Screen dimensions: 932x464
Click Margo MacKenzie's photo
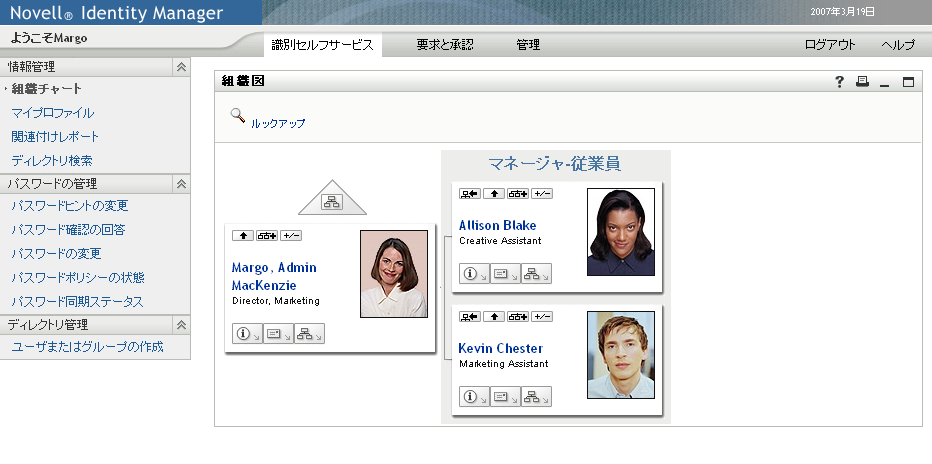click(x=394, y=274)
